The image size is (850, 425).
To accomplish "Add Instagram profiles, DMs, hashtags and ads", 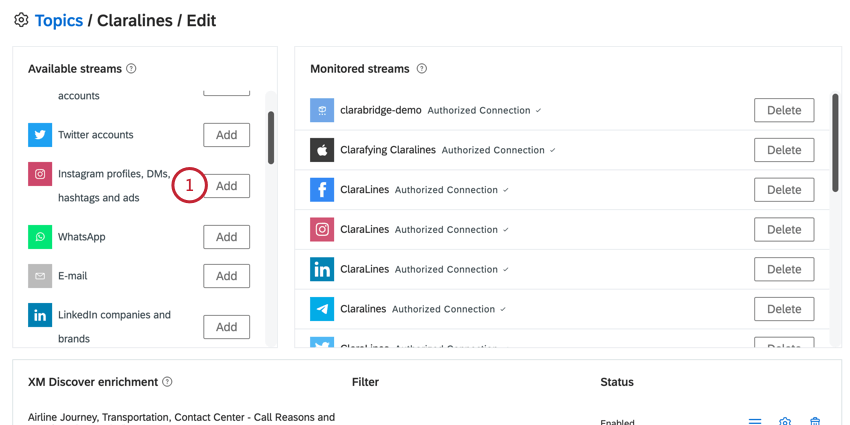I will pos(227,186).
